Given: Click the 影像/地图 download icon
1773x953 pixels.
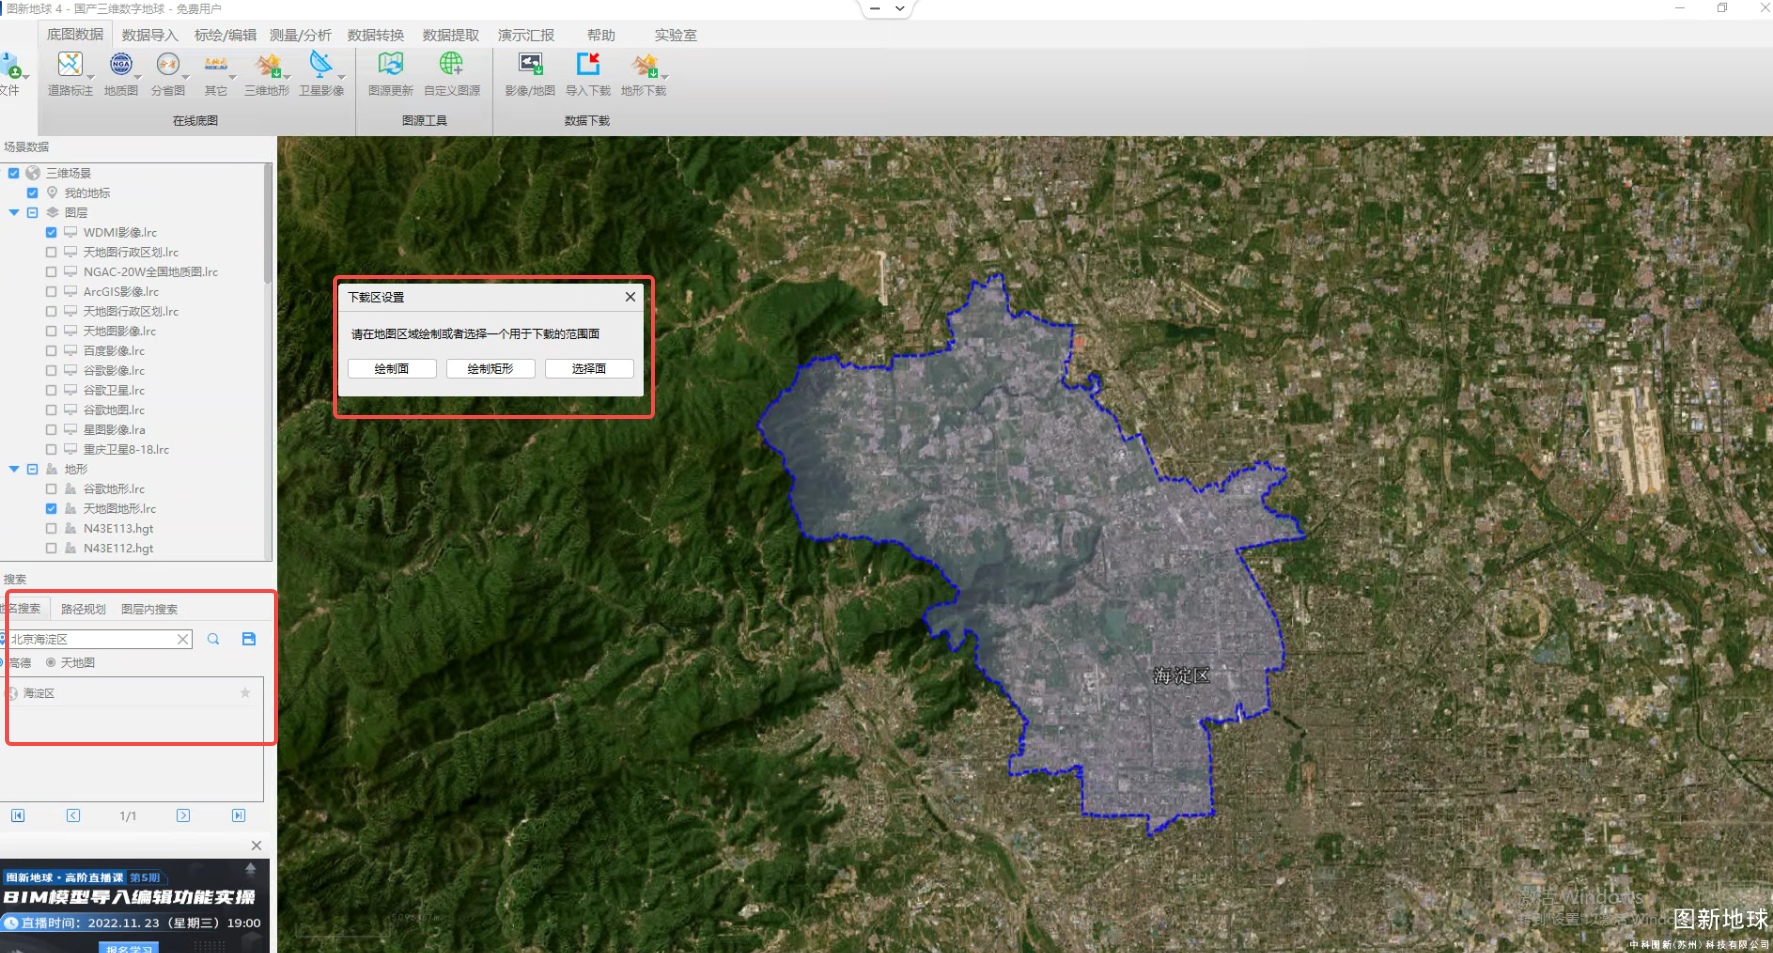Looking at the screenshot, I should pyautogui.click(x=530, y=66).
